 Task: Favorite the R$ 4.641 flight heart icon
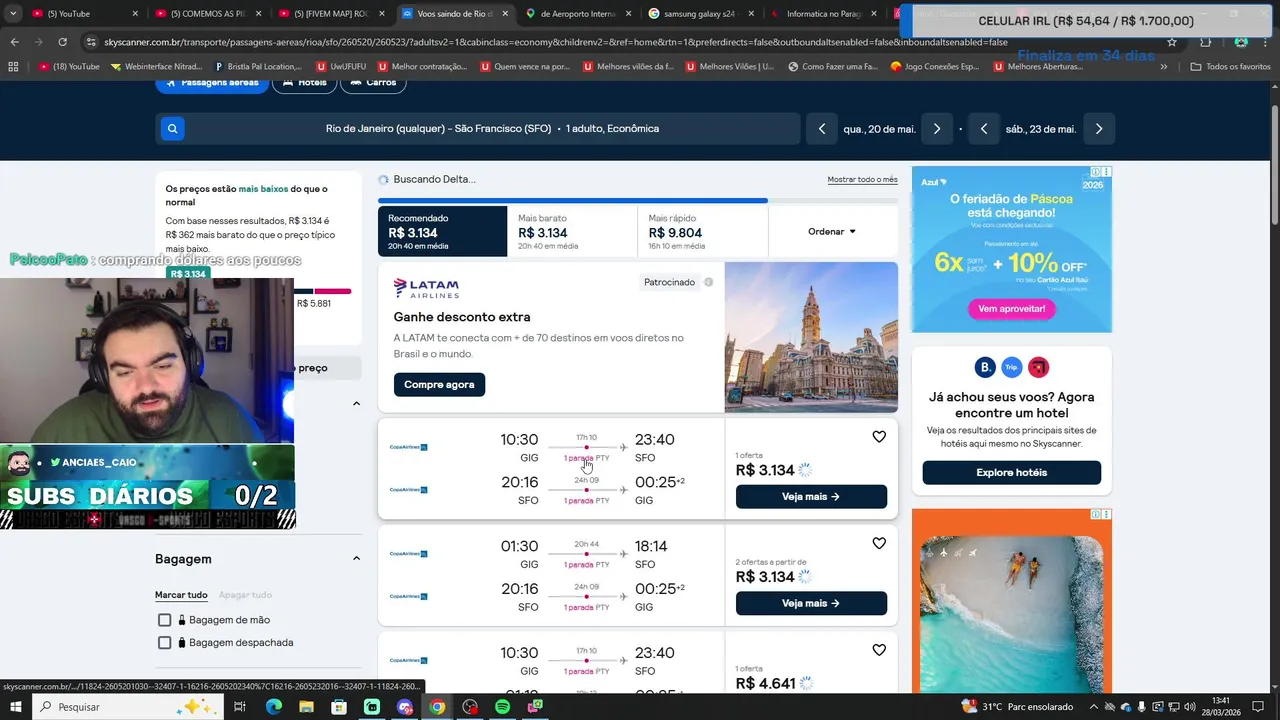879,650
